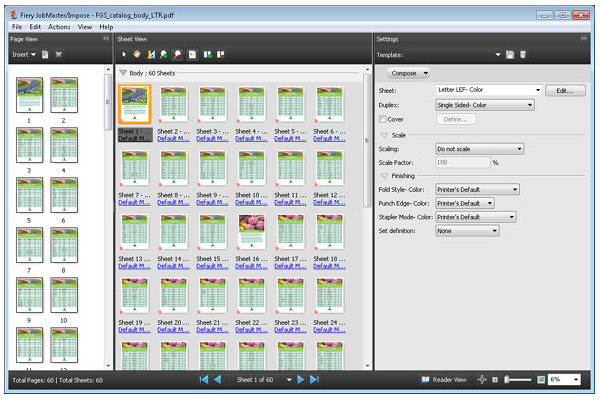Go to the first sheet

(x=204, y=380)
